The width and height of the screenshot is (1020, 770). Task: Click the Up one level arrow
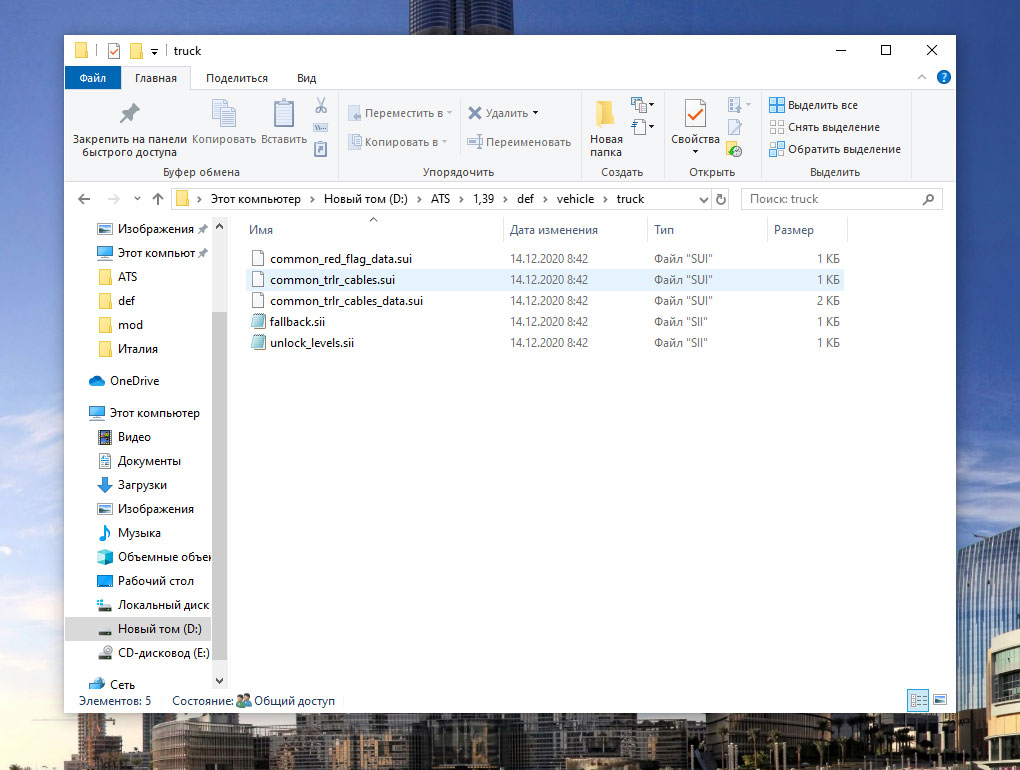click(157, 199)
